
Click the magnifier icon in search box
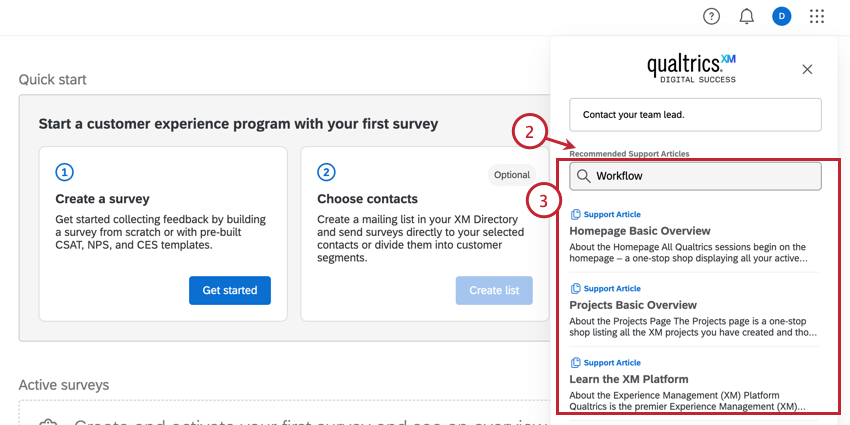(x=584, y=176)
